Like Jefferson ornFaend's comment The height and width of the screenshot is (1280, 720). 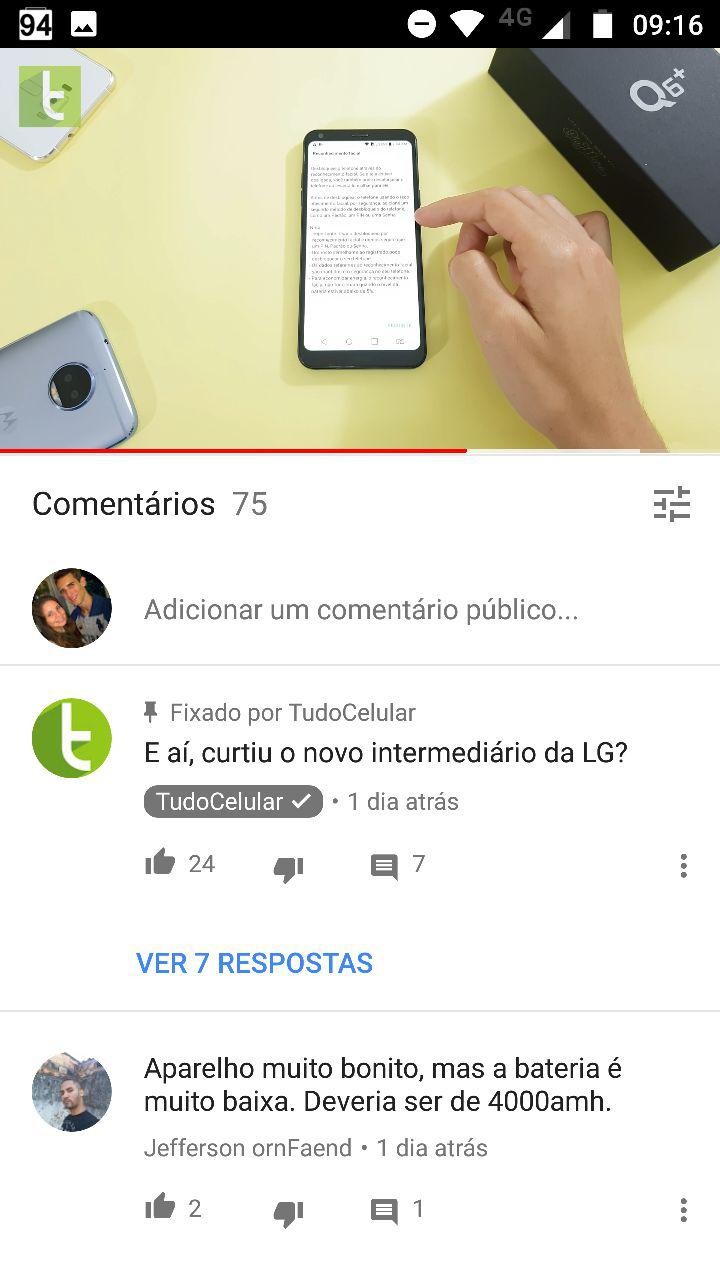pos(160,1207)
